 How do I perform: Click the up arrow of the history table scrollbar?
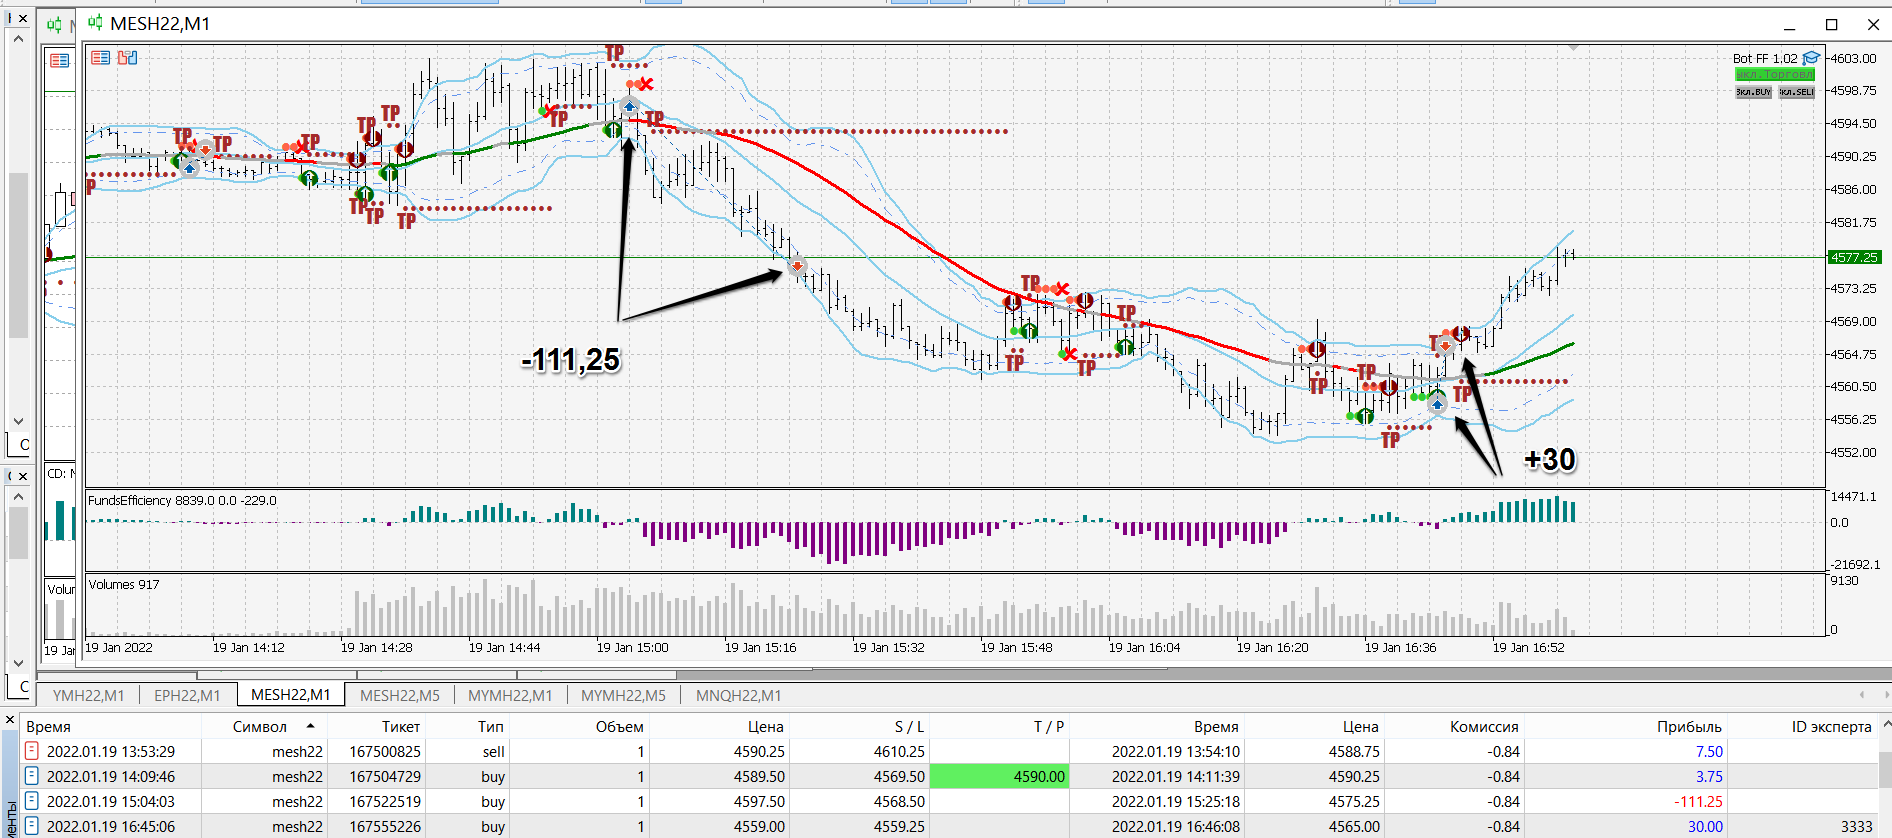tap(1886, 724)
